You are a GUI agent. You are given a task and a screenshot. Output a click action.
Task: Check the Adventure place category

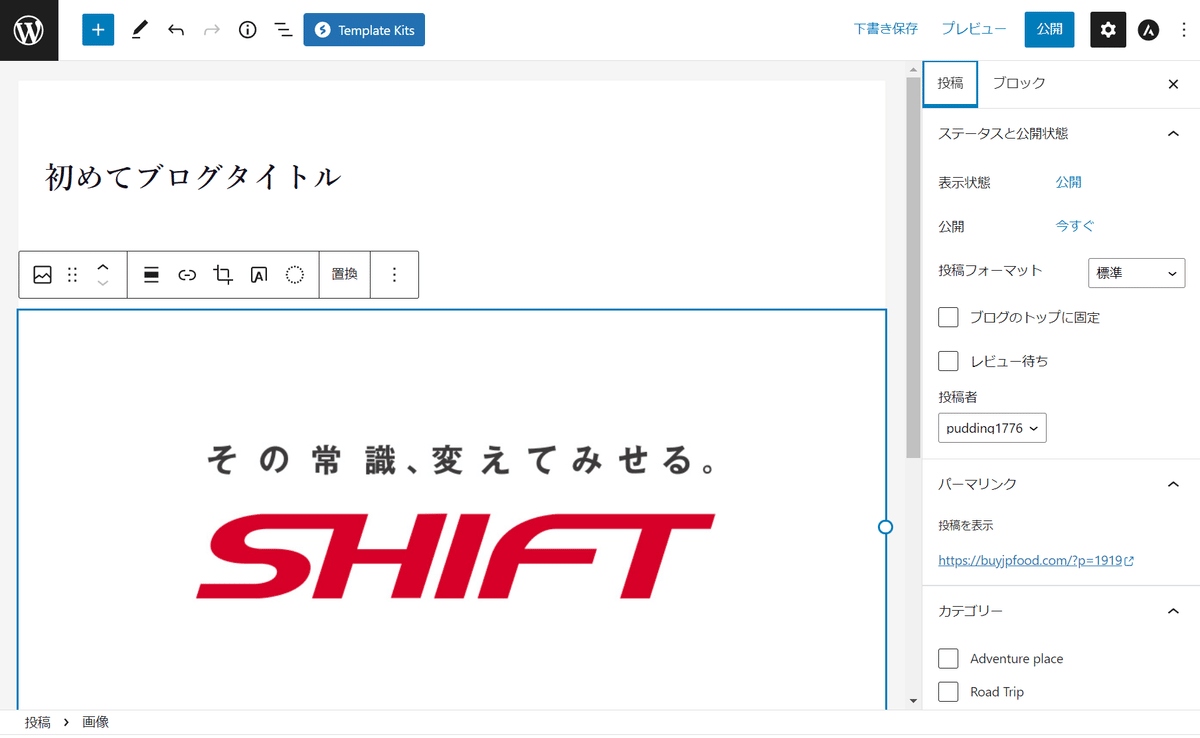point(948,658)
